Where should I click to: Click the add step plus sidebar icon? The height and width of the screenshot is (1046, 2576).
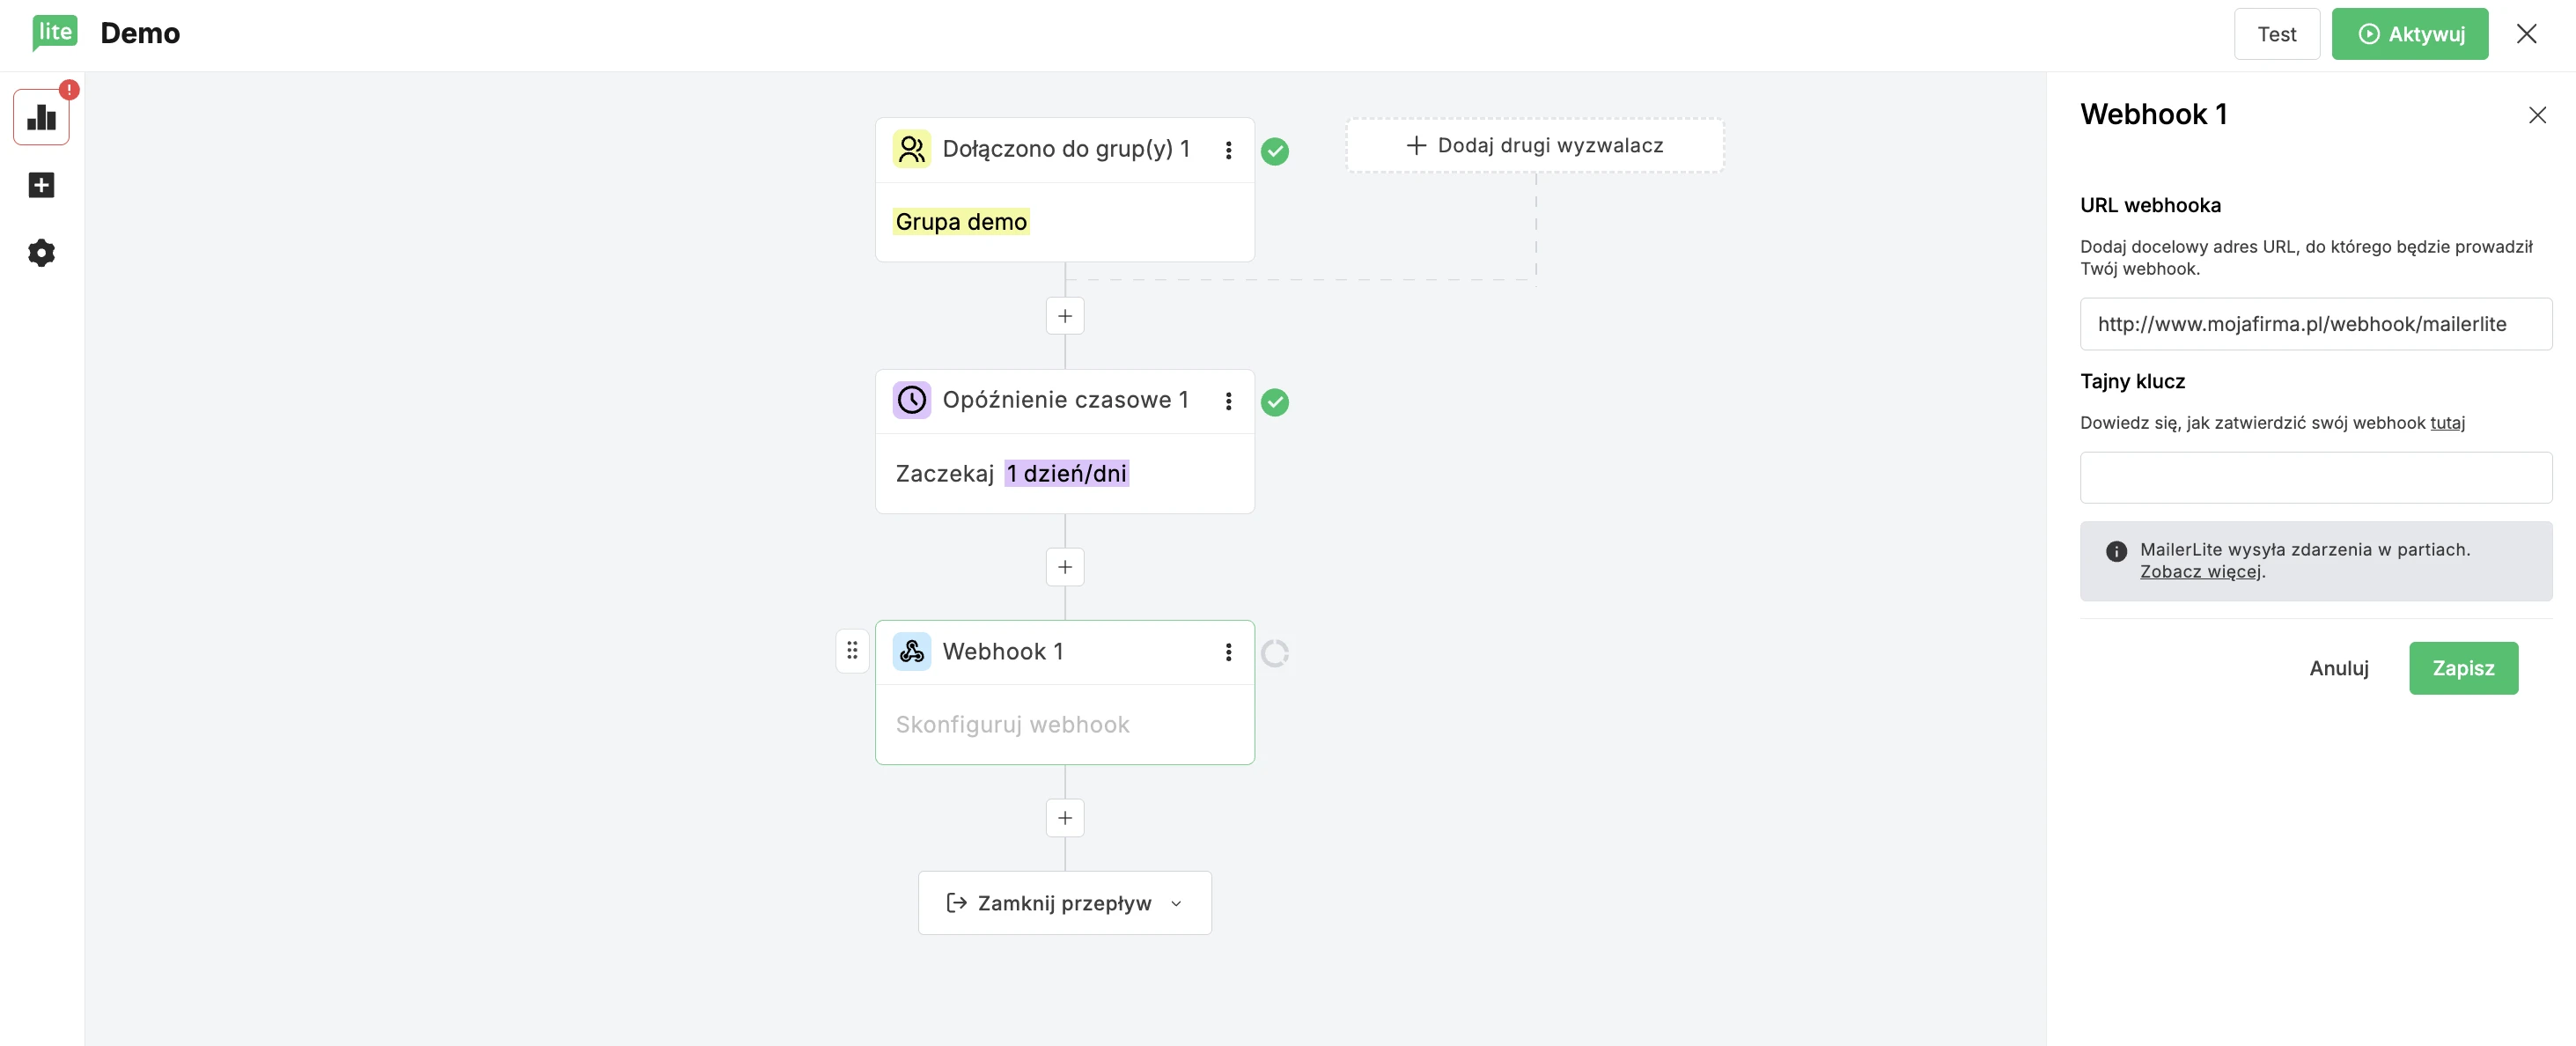pos(41,185)
